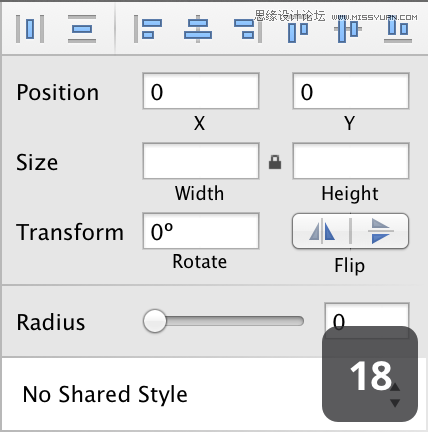Viewport: 428px width, 432px height.
Task: Click the Flip caption text
Action: [349, 266]
